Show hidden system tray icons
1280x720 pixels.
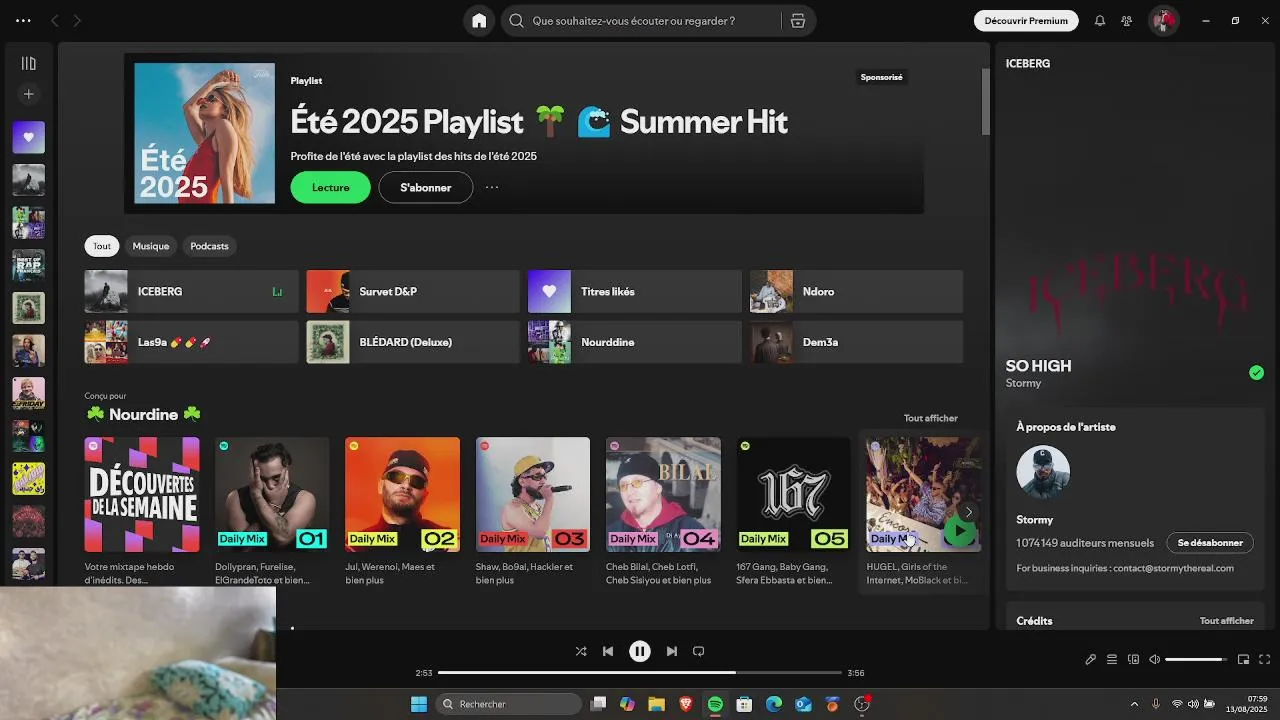click(1134, 704)
